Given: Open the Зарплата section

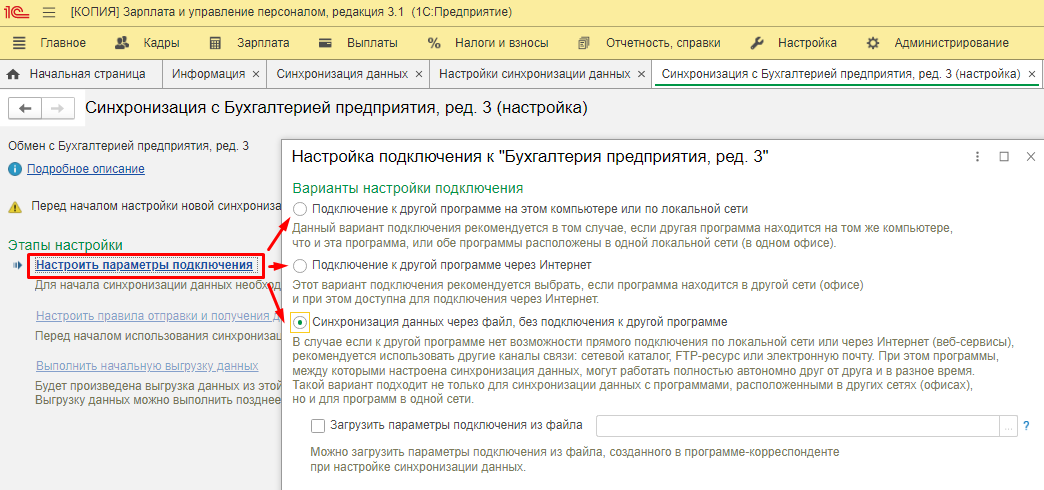Looking at the screenshot, I should [263, 43].
